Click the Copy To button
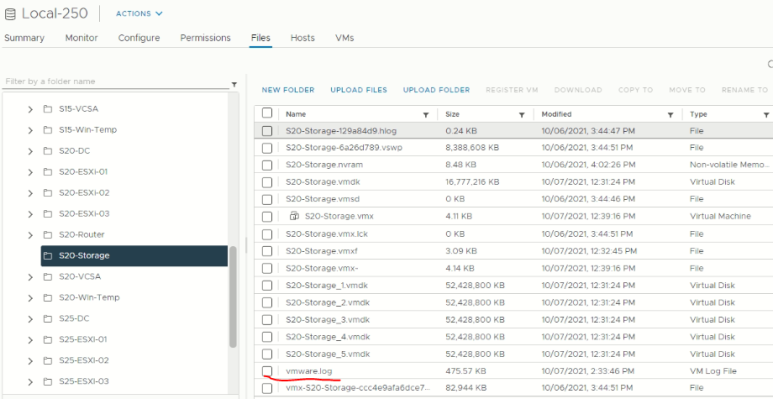773x399 pixels. (x=635, y=90)
